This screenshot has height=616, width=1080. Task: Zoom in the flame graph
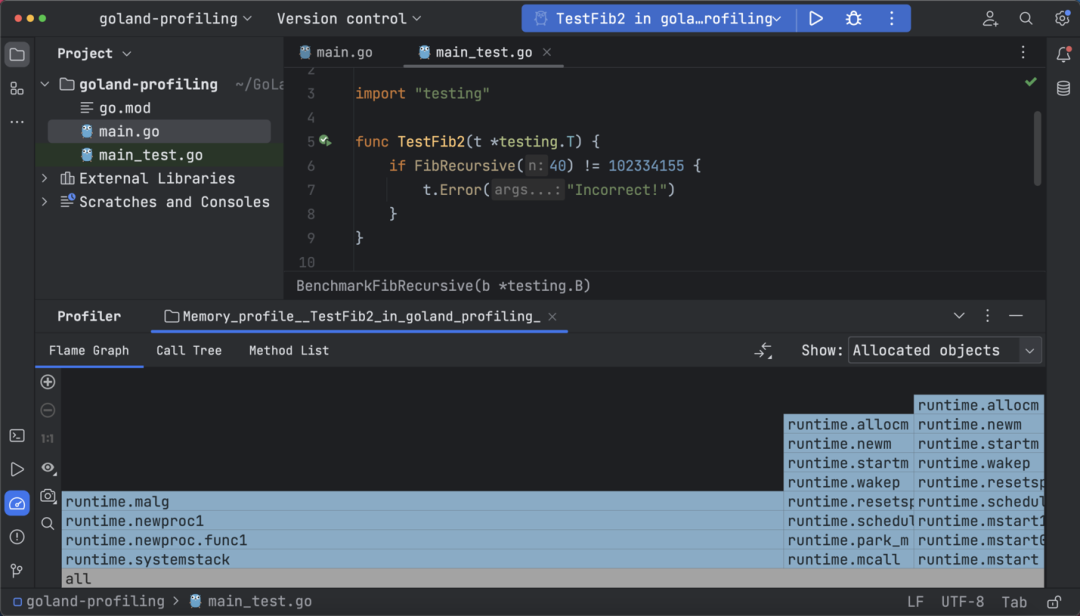(48, 382)
